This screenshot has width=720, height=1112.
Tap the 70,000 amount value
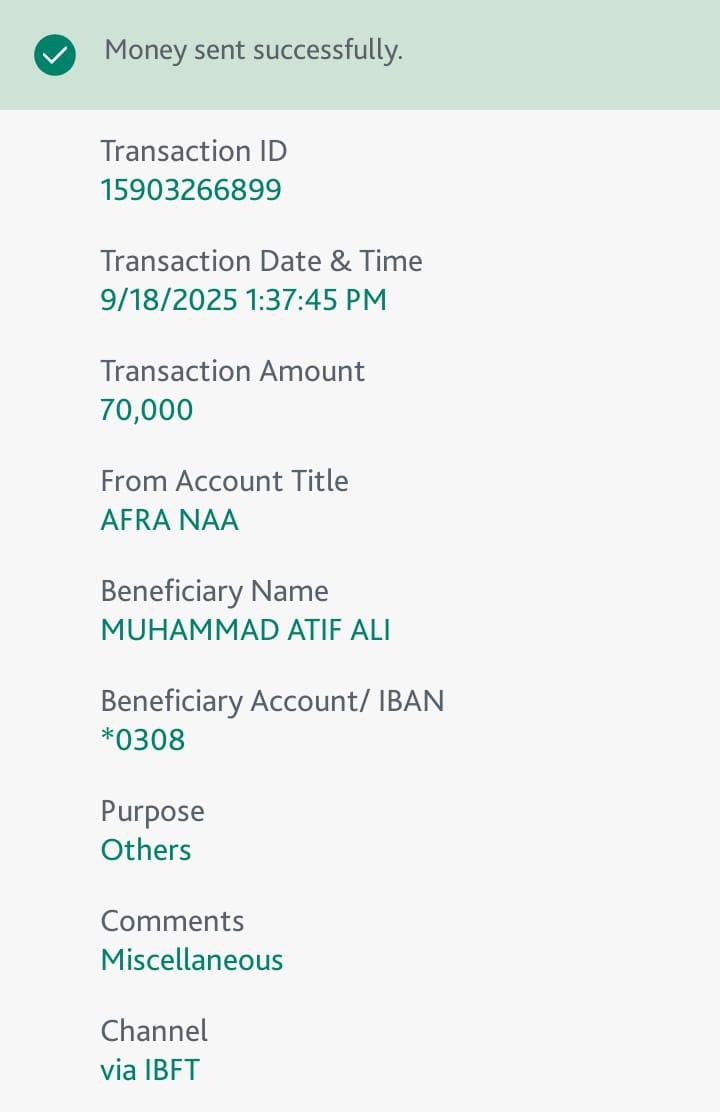tap(146, 410)
